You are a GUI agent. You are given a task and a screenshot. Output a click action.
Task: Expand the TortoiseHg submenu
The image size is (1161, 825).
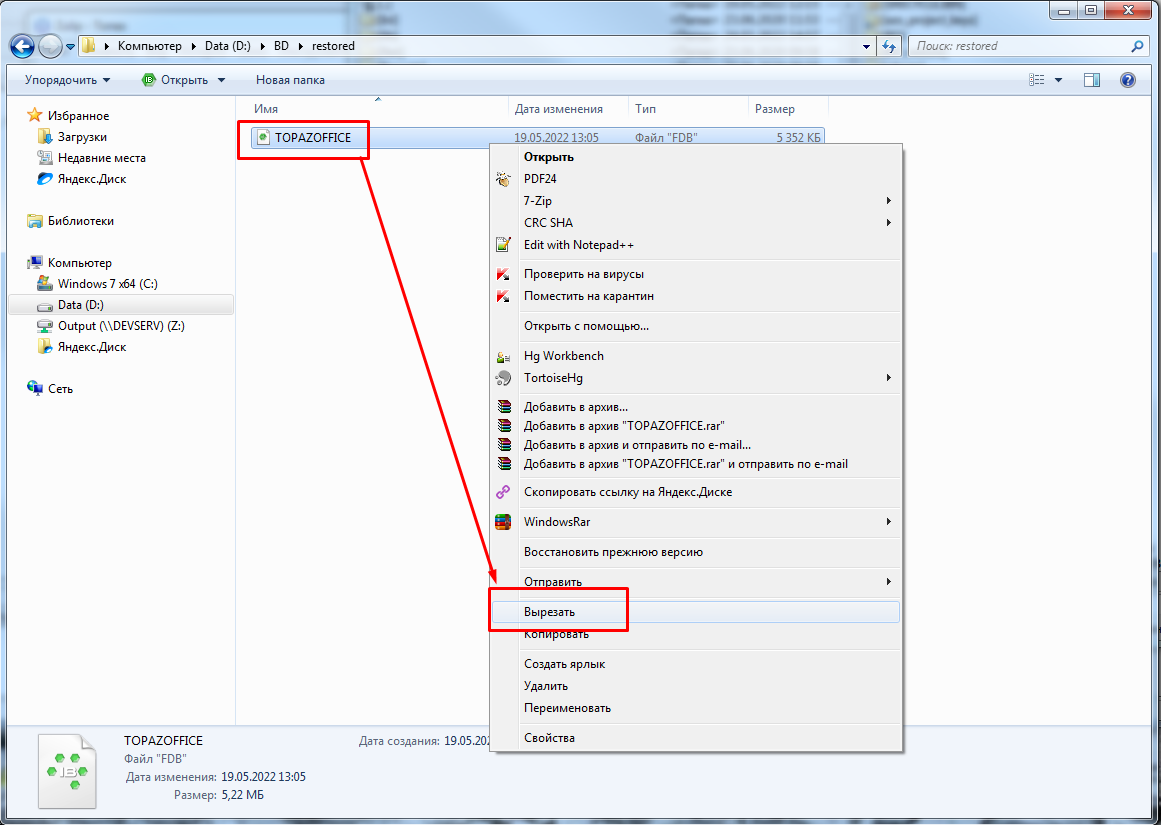tap(696, 378)
